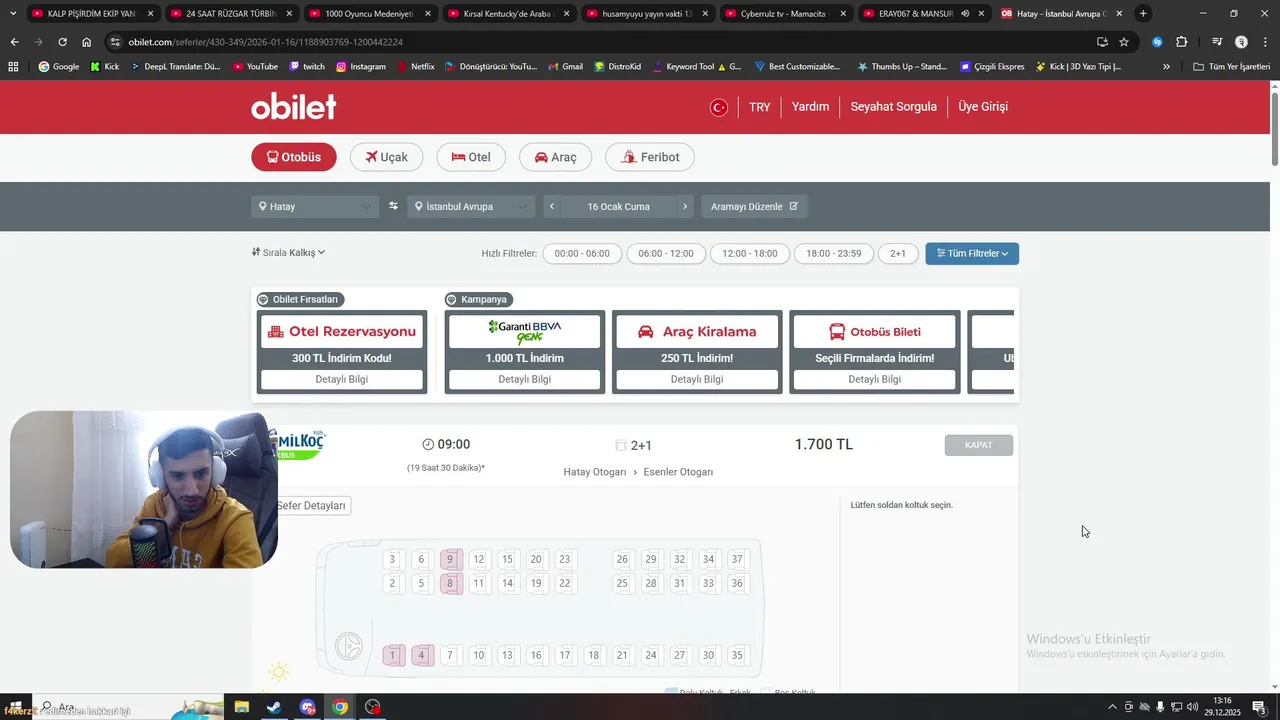1280x720 pixels.
Task: Swap origin and destination cities
Action: click(393, 206)
